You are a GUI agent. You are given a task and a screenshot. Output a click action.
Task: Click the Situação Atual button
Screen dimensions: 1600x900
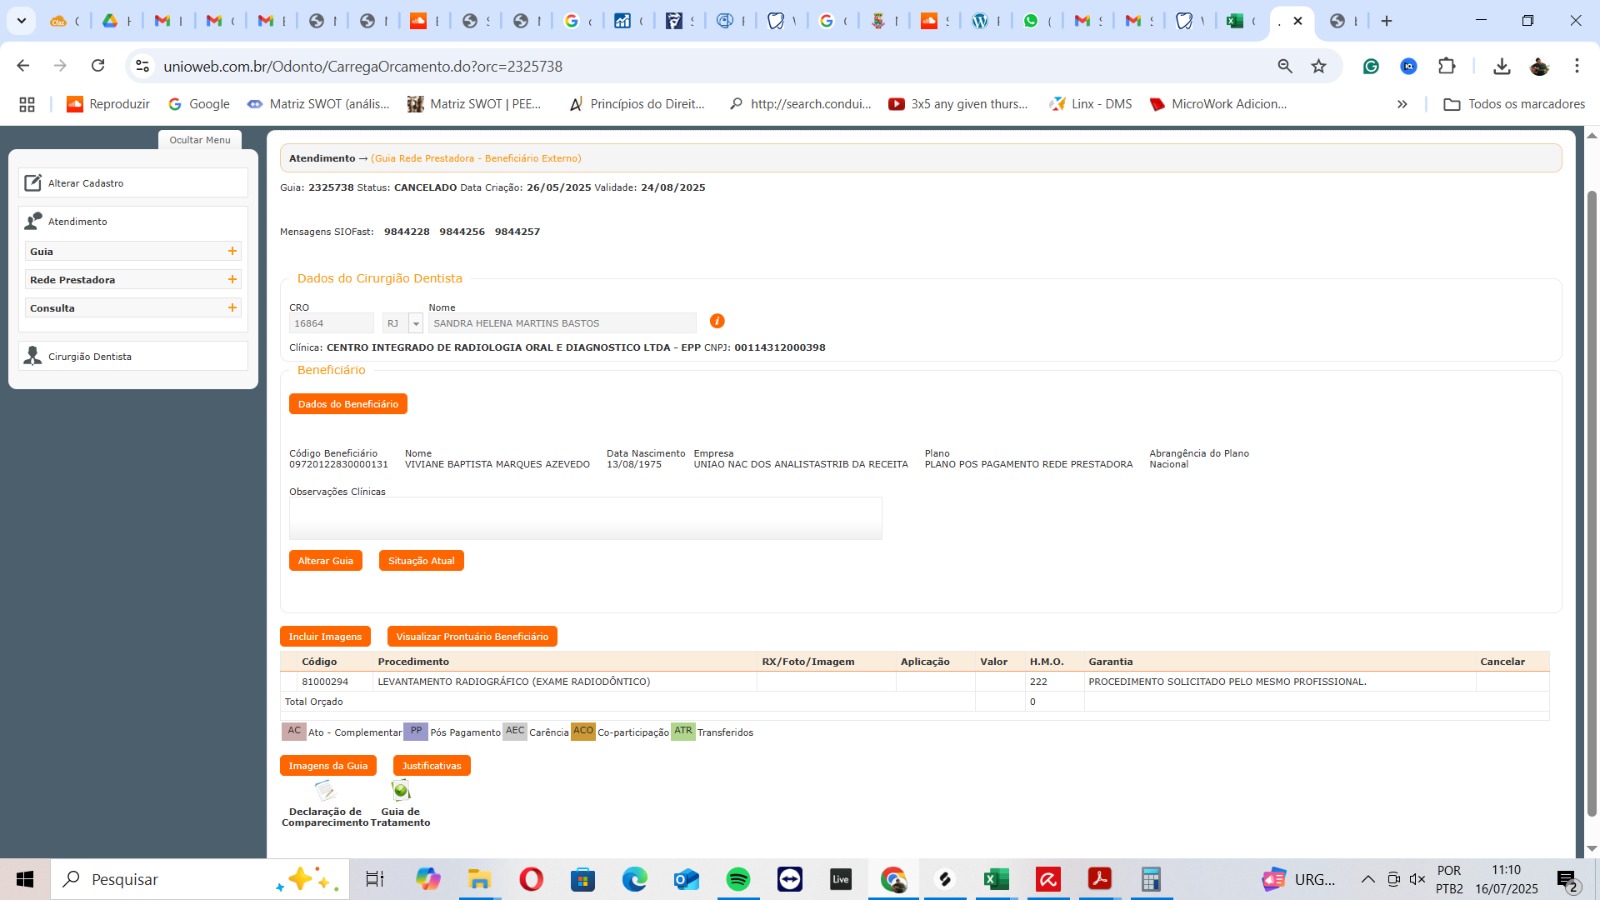coord(421,561)
